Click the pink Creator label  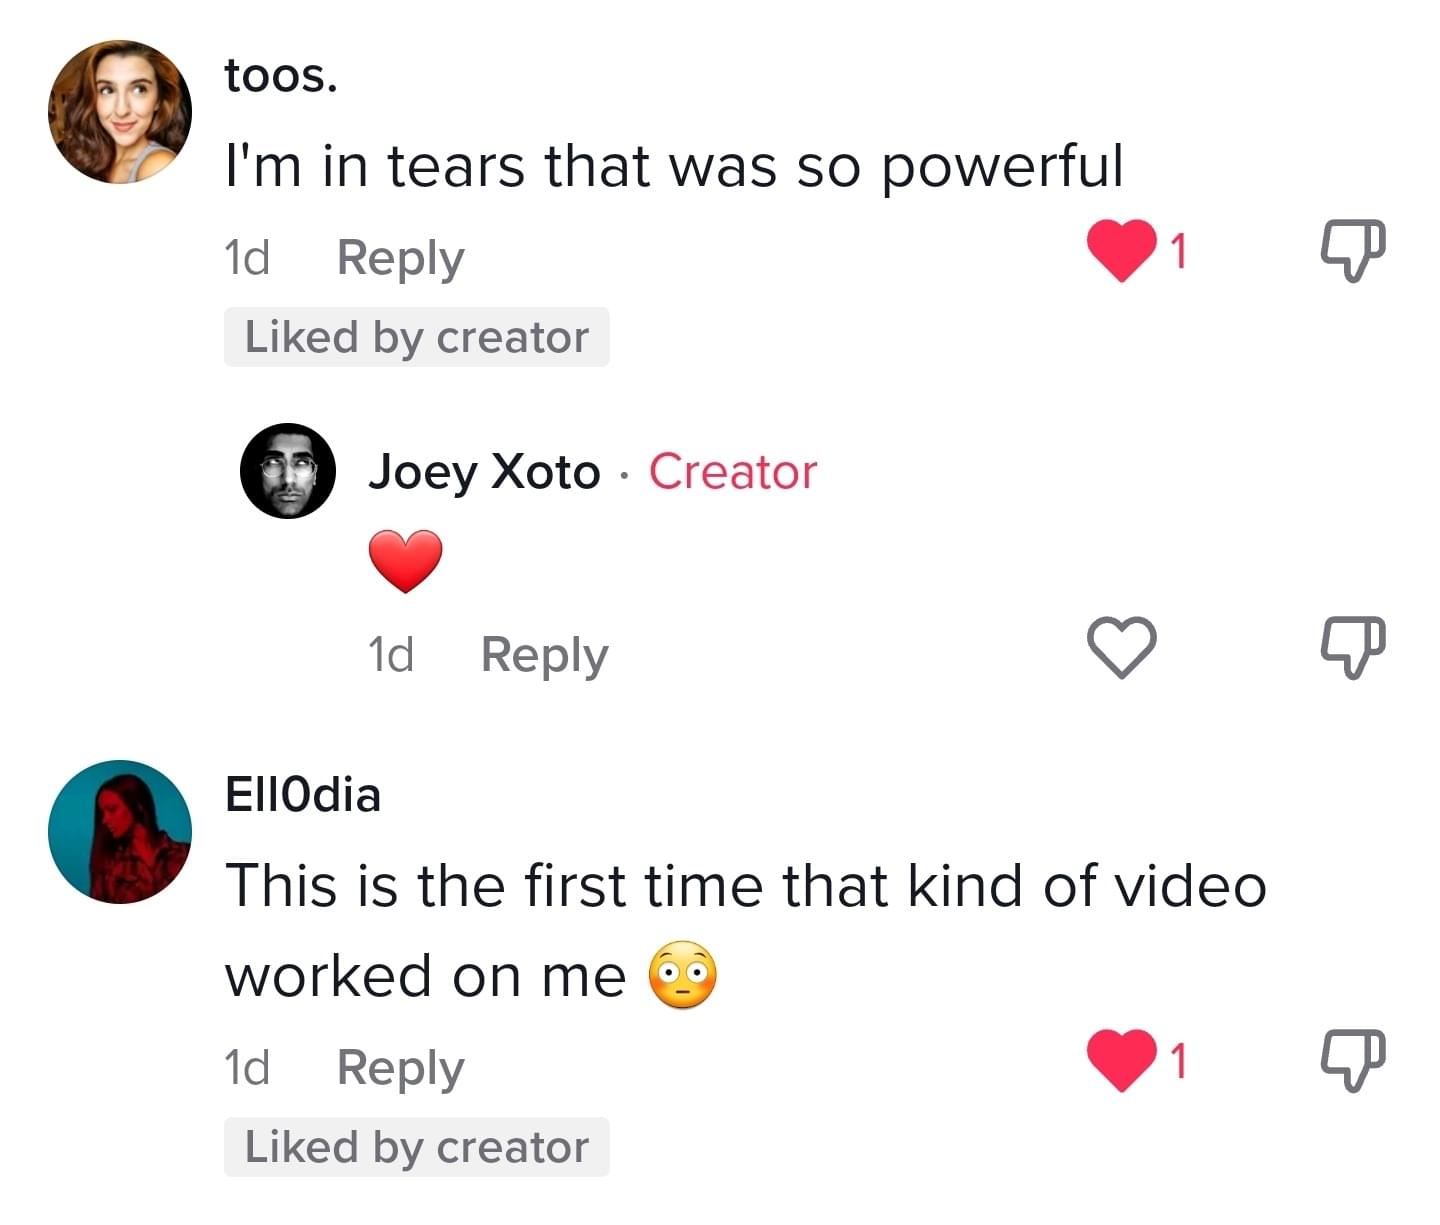point(733,471)
